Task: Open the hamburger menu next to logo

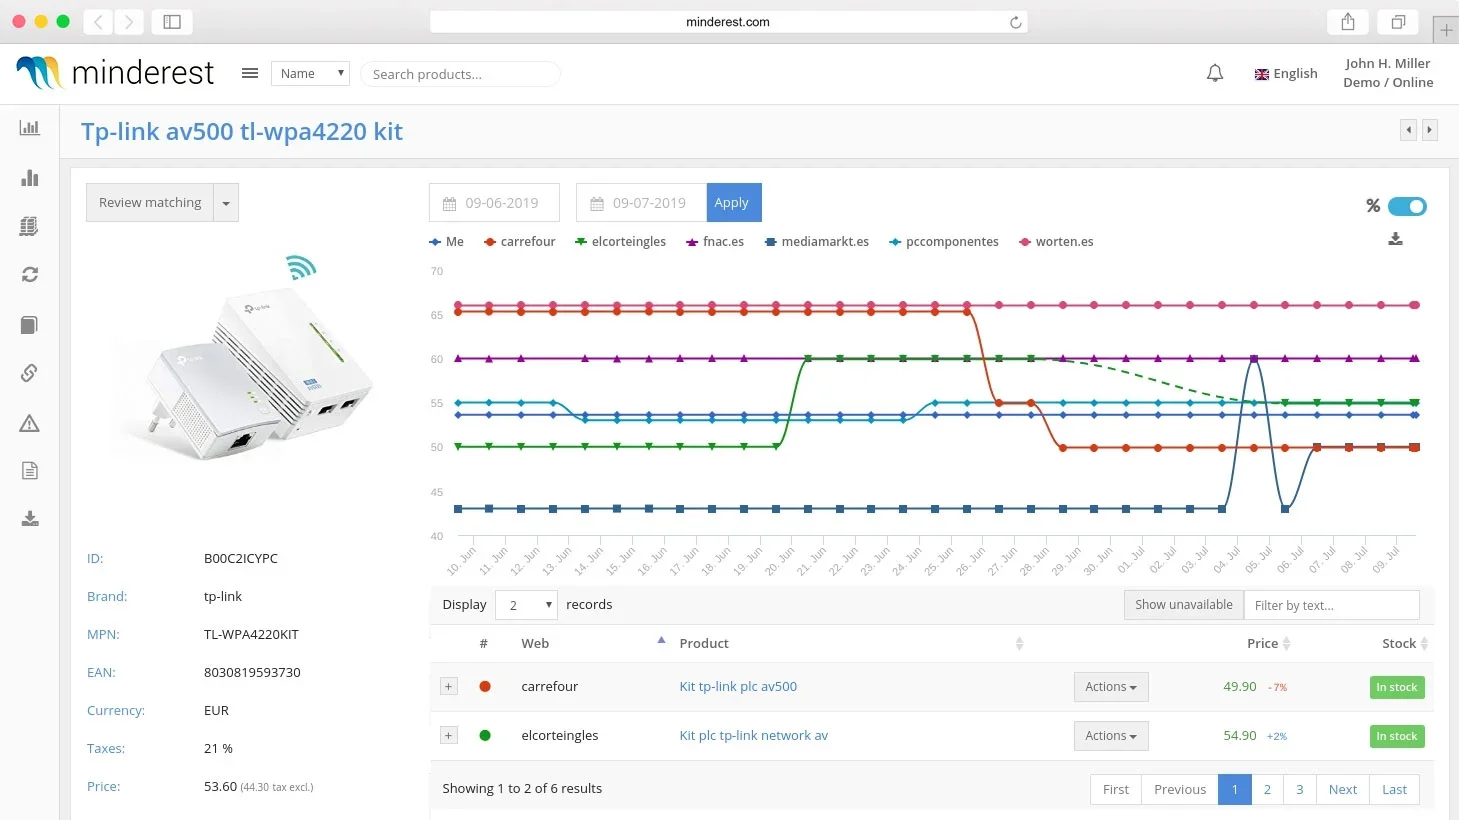Action: (250, 73)
